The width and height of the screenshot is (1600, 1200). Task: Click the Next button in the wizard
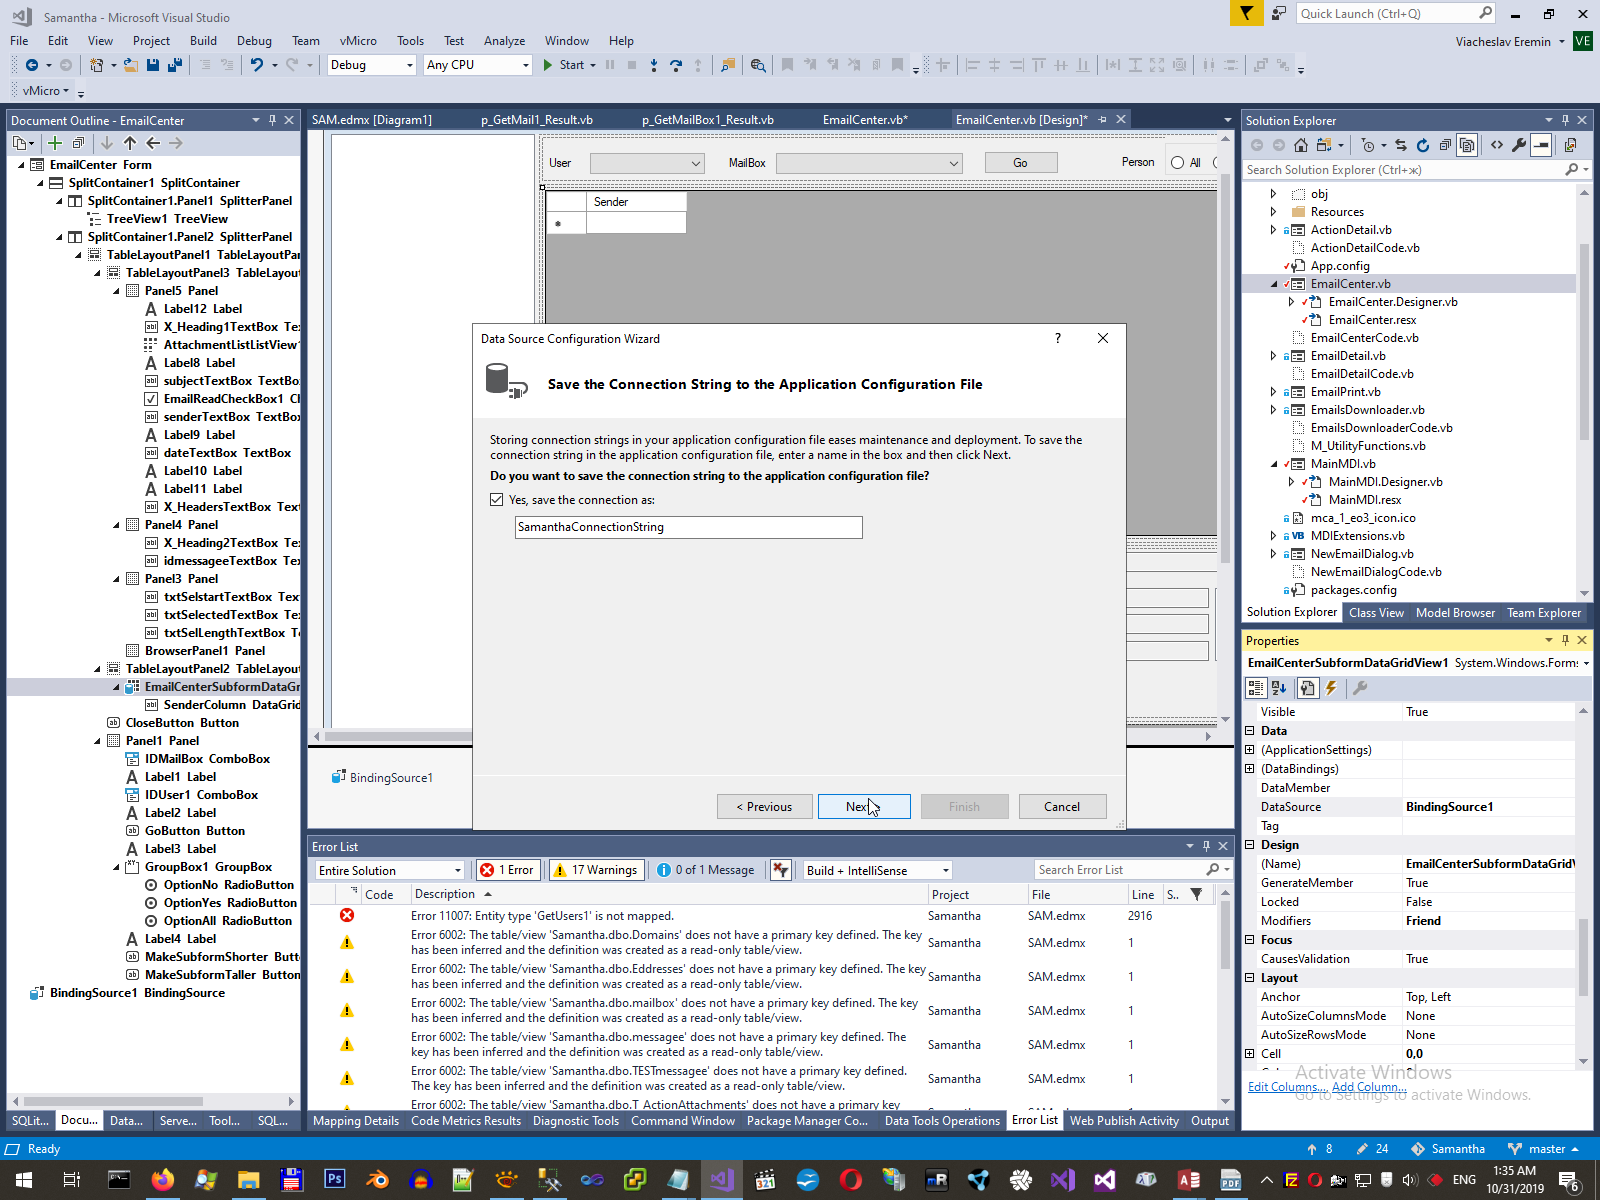864,807
